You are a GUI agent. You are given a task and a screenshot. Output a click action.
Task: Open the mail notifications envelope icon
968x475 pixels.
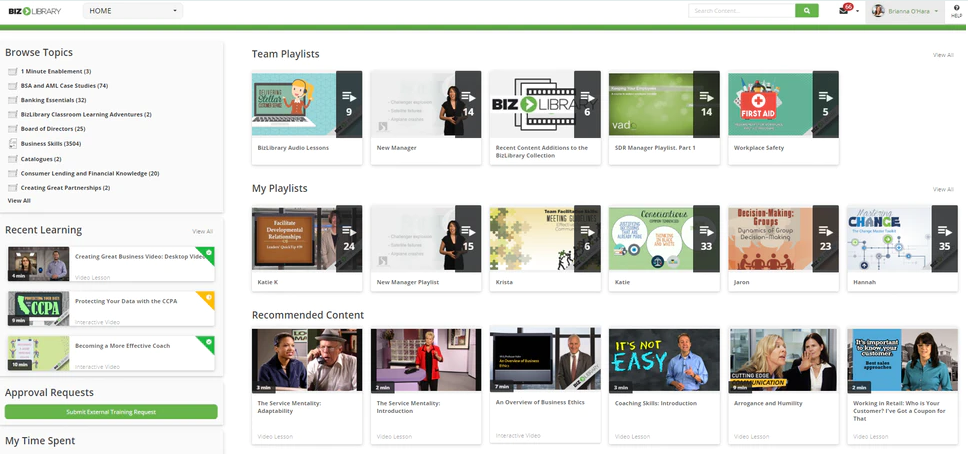[844, 11]
